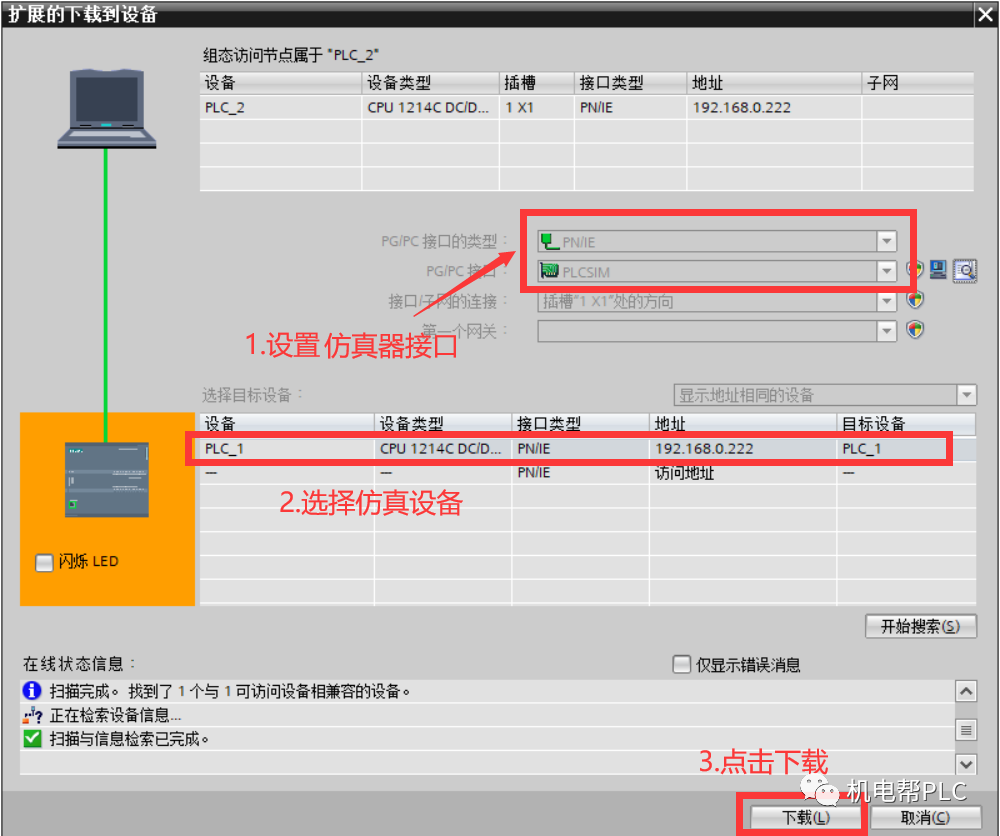Image resolution: width=1000 pixels, height=836 pixels.
Task: Click the shield icon beside 插槽 1 X1 connection
Action: 916,300
